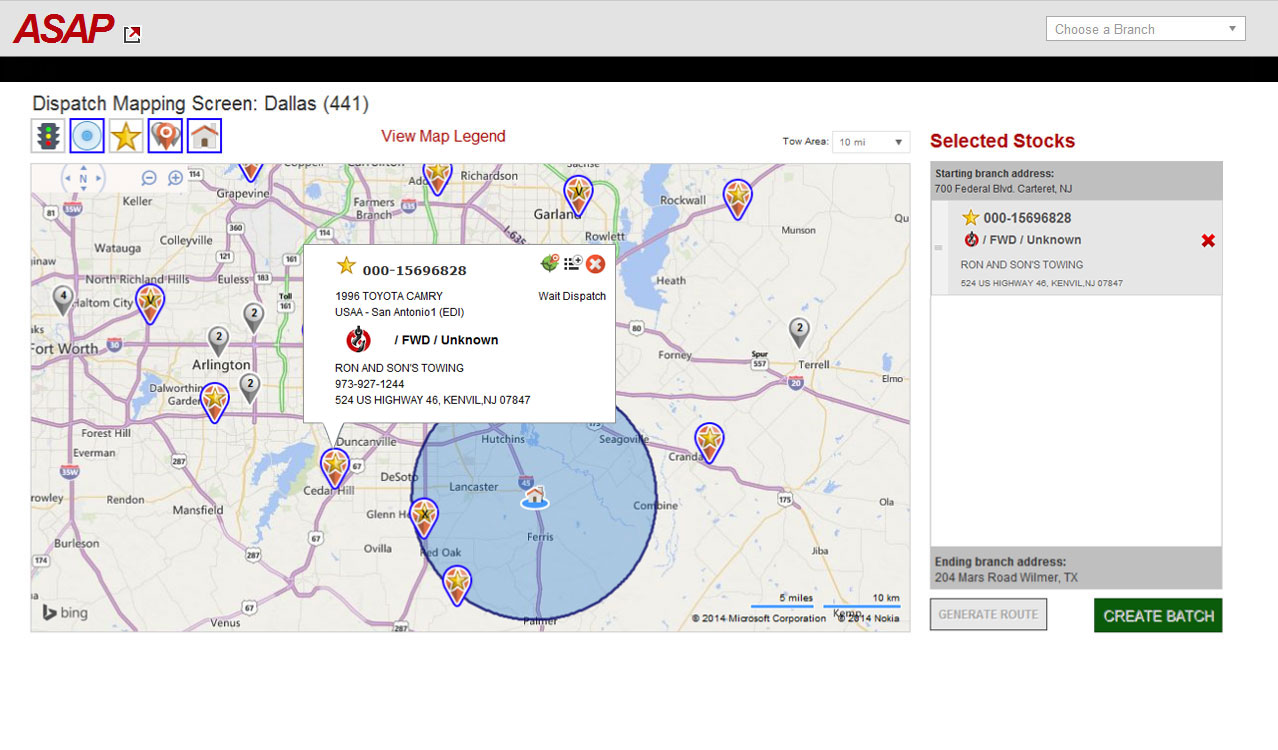Close the stock info popup with red X
Viewport: 1278px width, 750px height.
click(596, 264)
